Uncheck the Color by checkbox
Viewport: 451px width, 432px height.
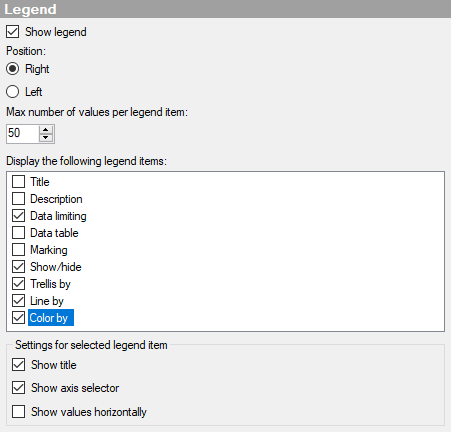tap(18, 318)
